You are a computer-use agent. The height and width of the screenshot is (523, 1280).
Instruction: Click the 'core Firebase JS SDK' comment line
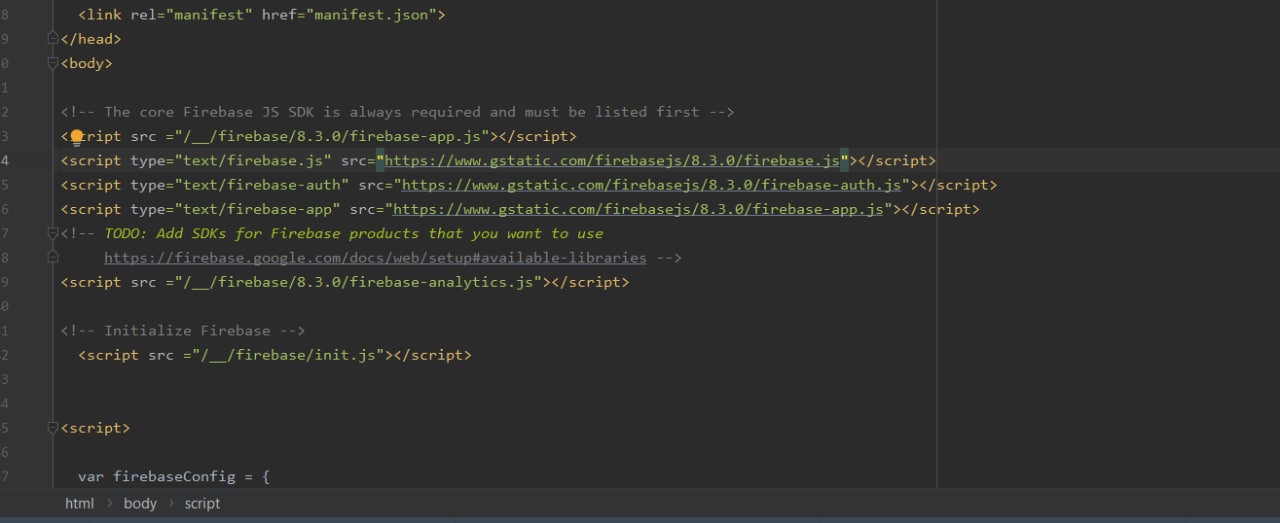coord(398,112)
